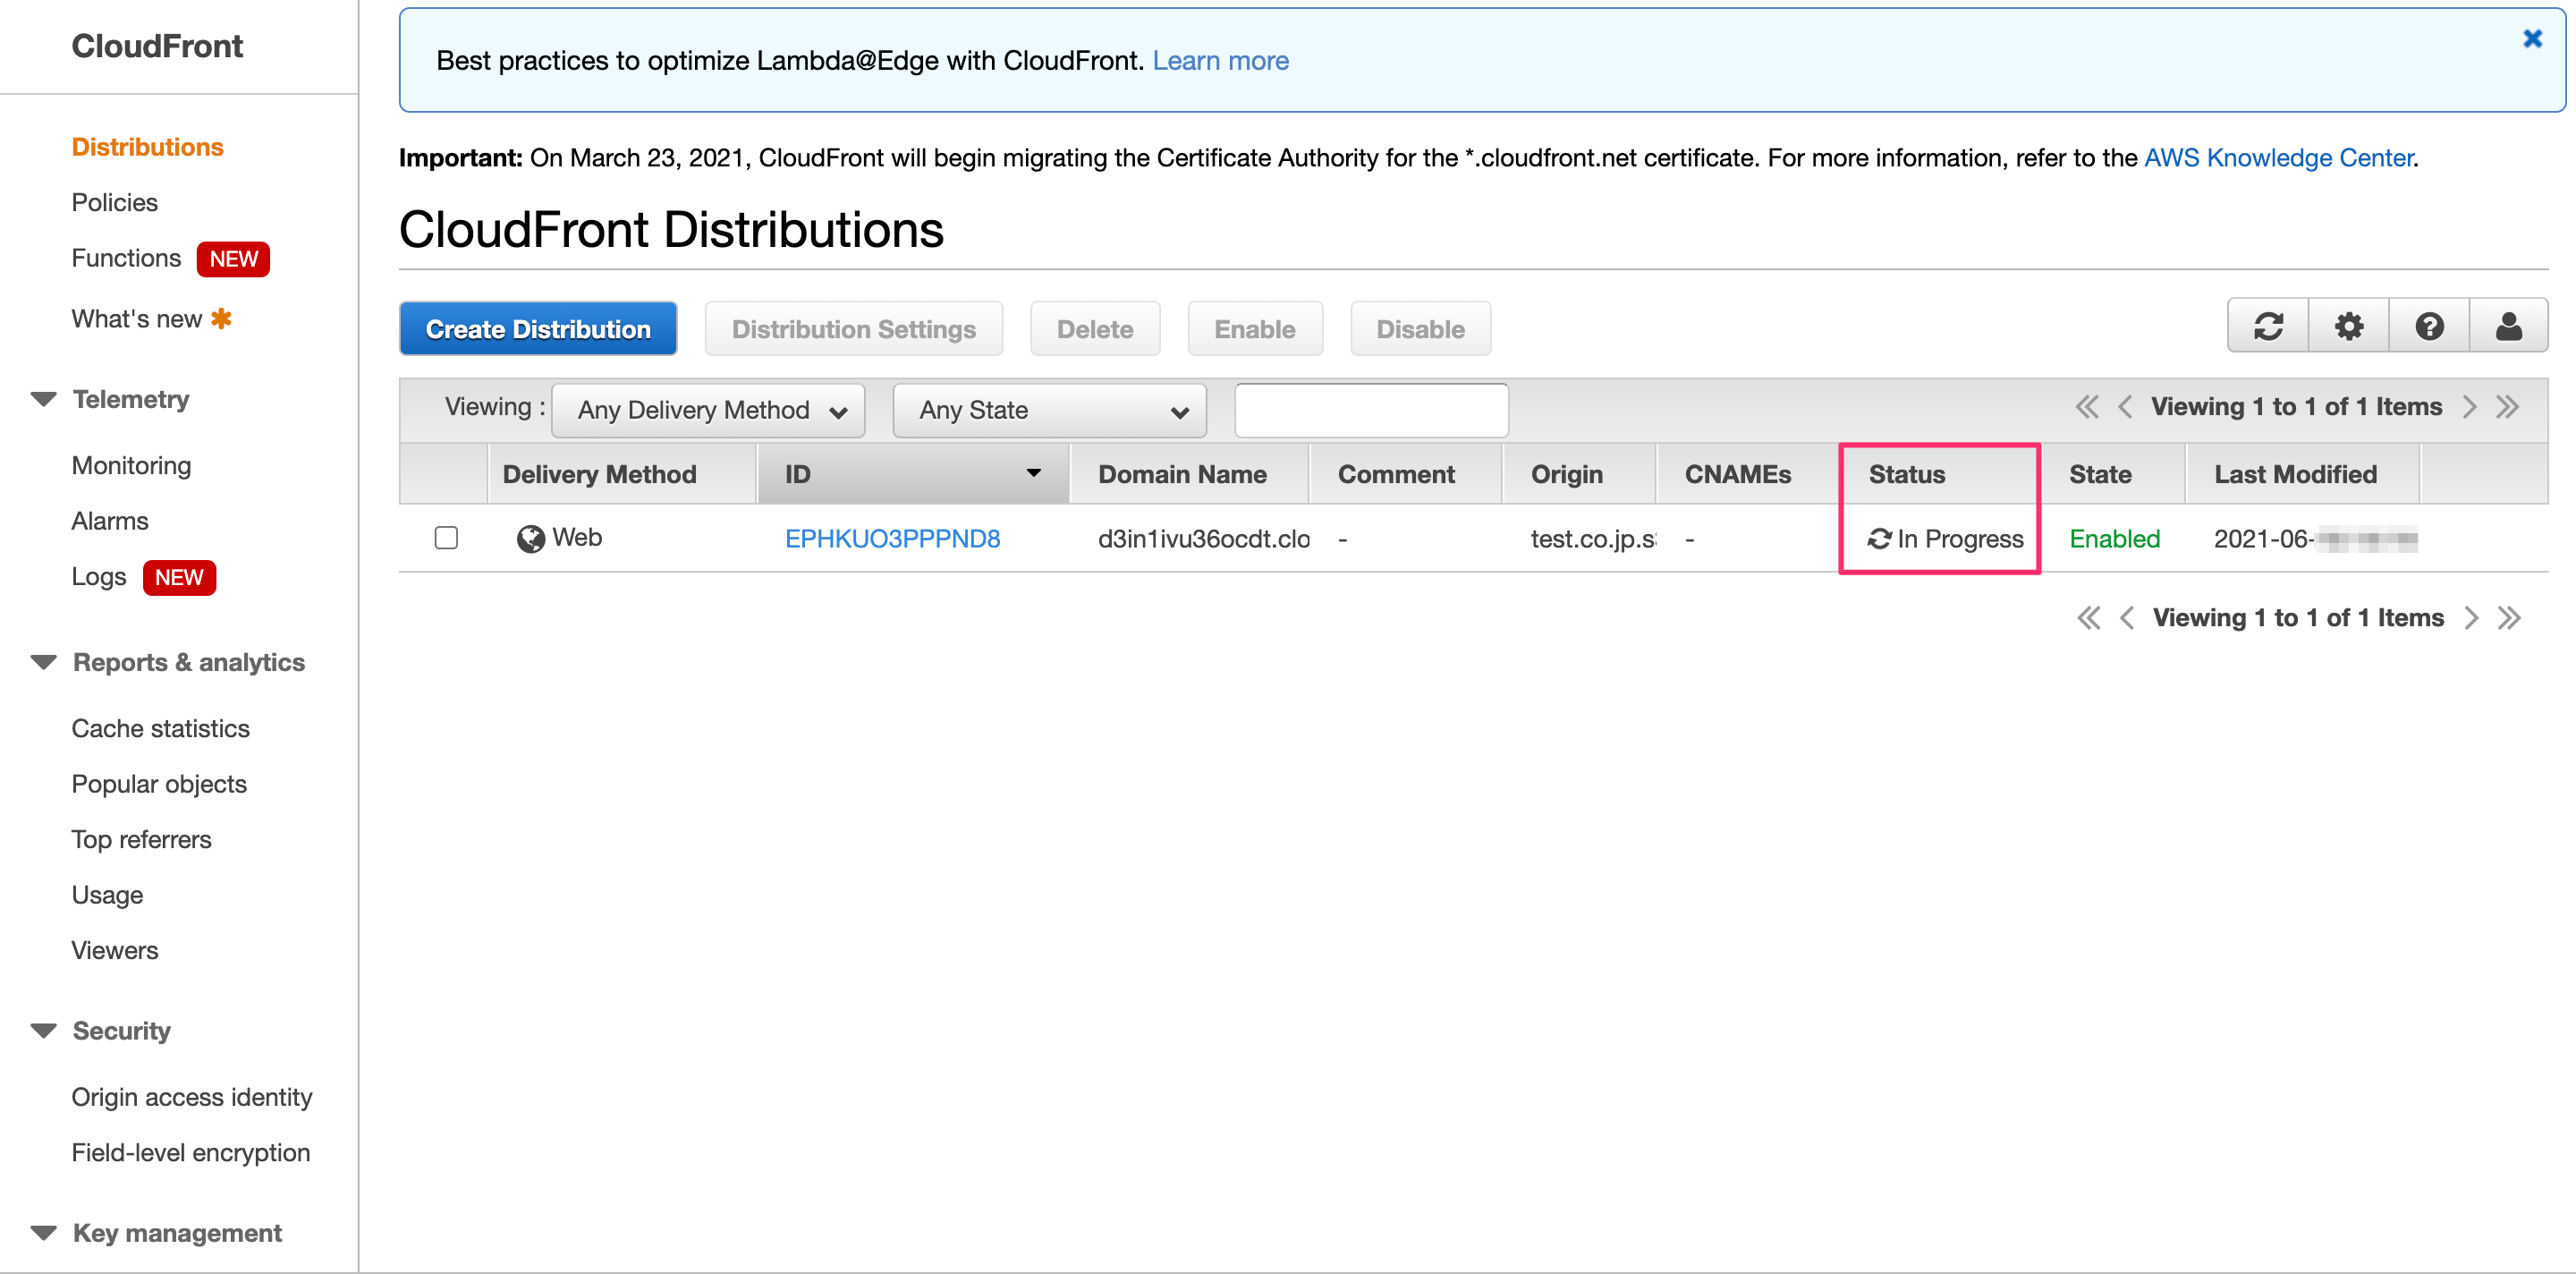This screenshot has width=2576, height=1274.
Task: Open the account icon on the toolbar
Action: (2508, 326)
